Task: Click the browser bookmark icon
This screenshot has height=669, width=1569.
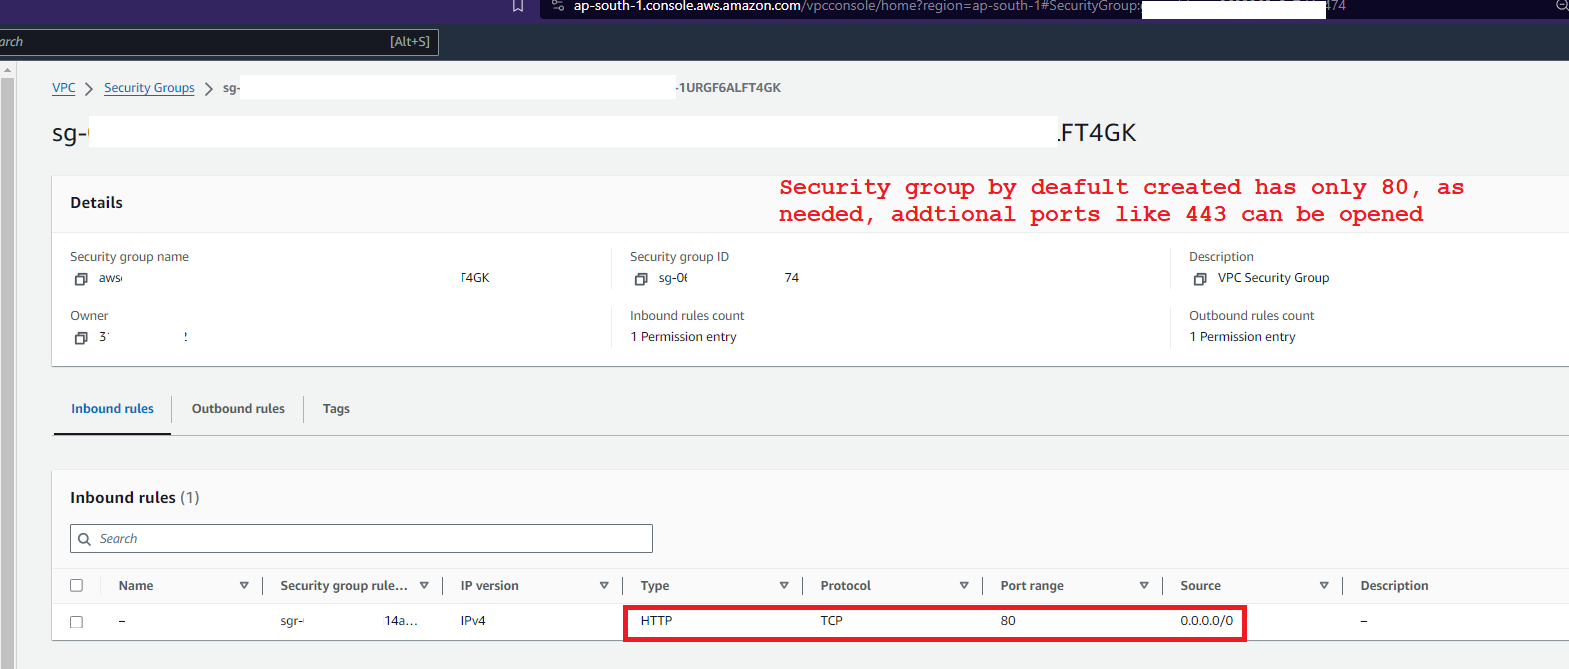Action: tap(518, 6)
